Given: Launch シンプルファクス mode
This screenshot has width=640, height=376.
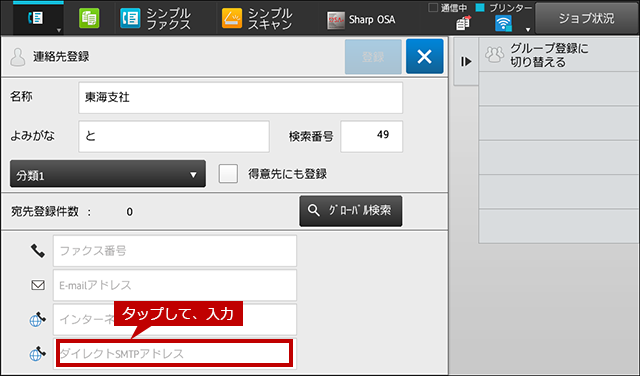Looking at the screenshot, I should coord(156,19).
